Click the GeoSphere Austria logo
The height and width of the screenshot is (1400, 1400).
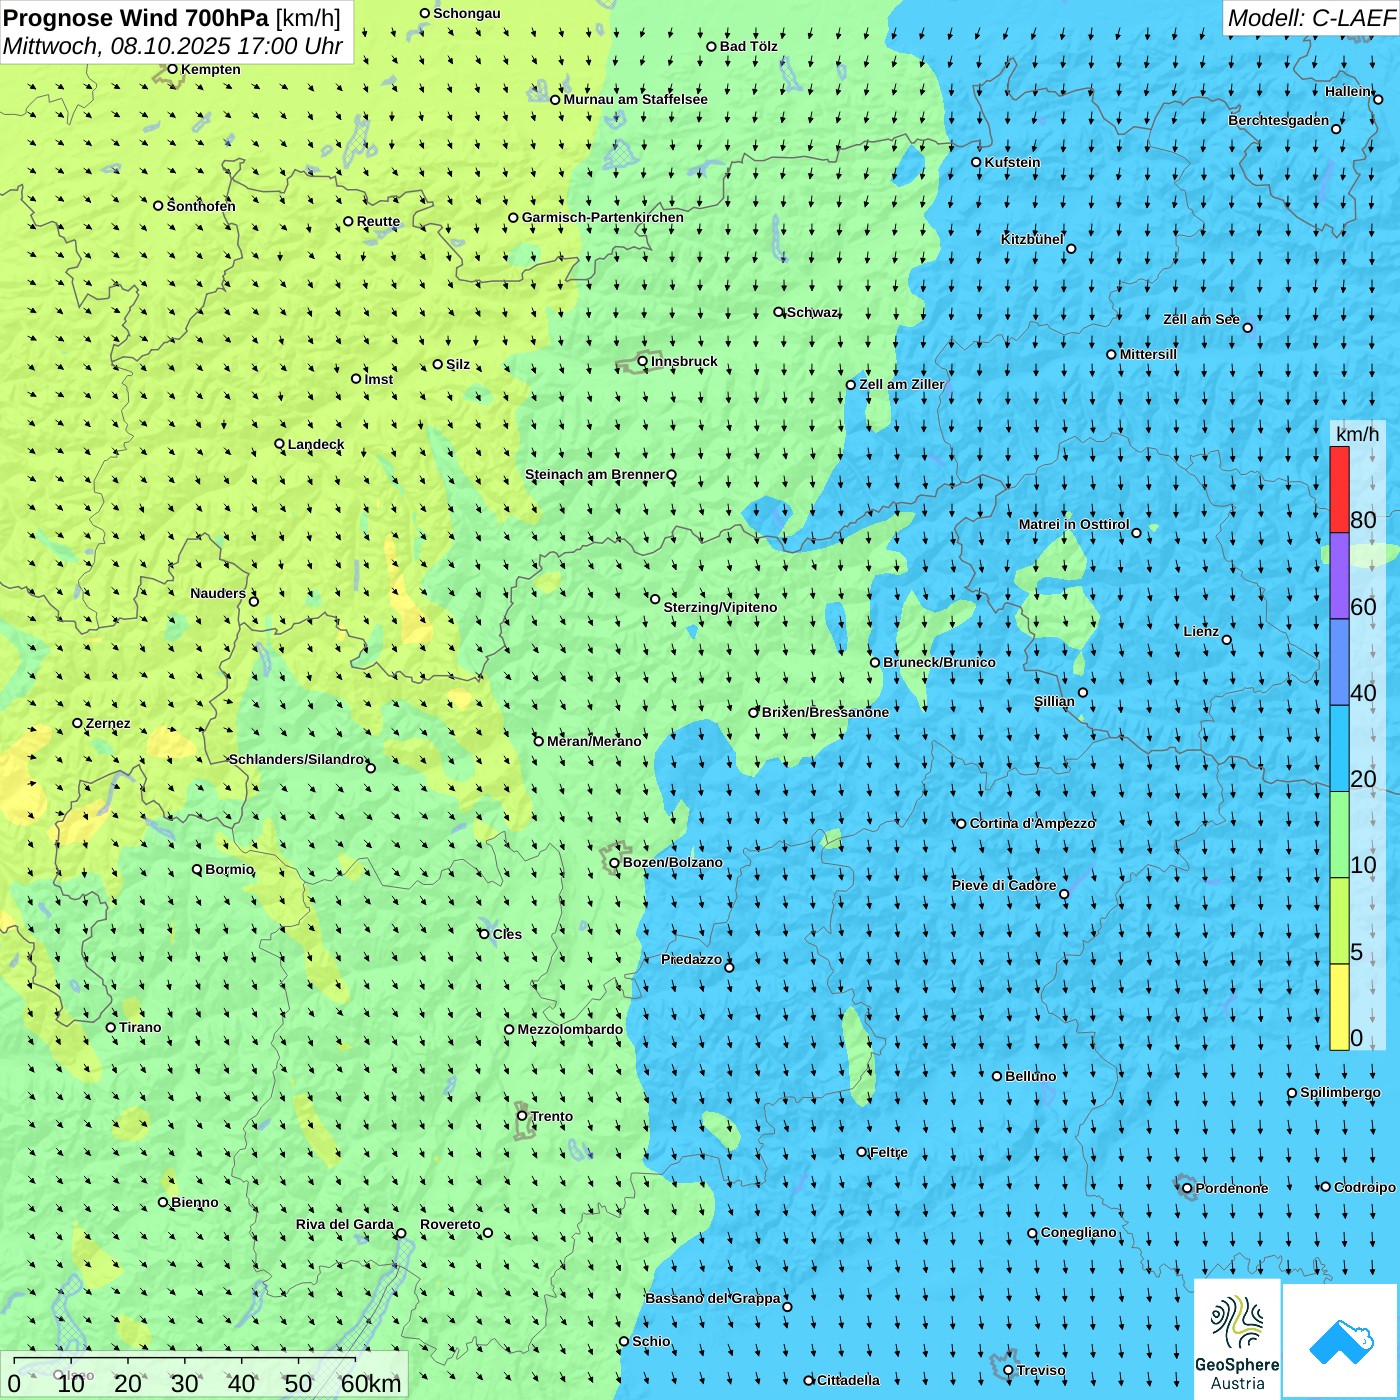(x=1237, y=1339)
